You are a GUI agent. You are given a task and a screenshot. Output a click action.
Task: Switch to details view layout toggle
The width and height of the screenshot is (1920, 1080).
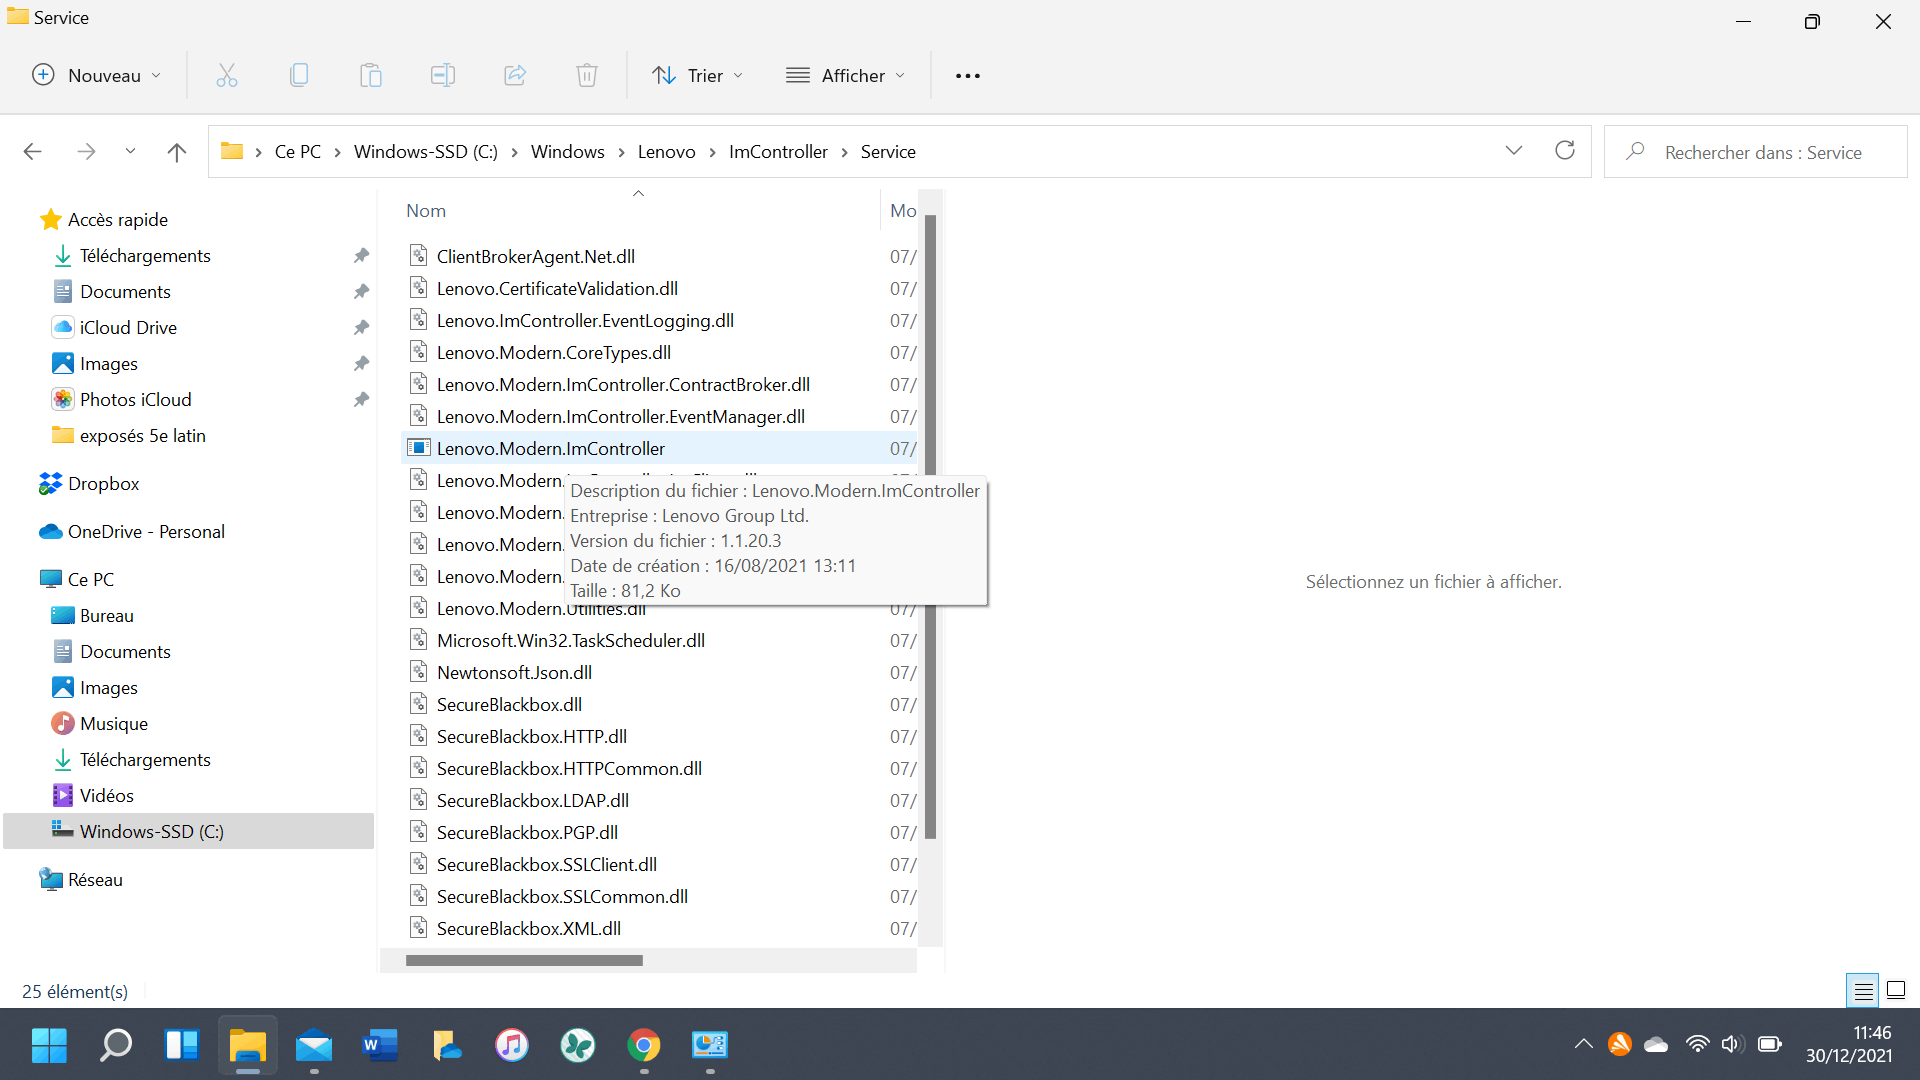[x=1863, y=991]
